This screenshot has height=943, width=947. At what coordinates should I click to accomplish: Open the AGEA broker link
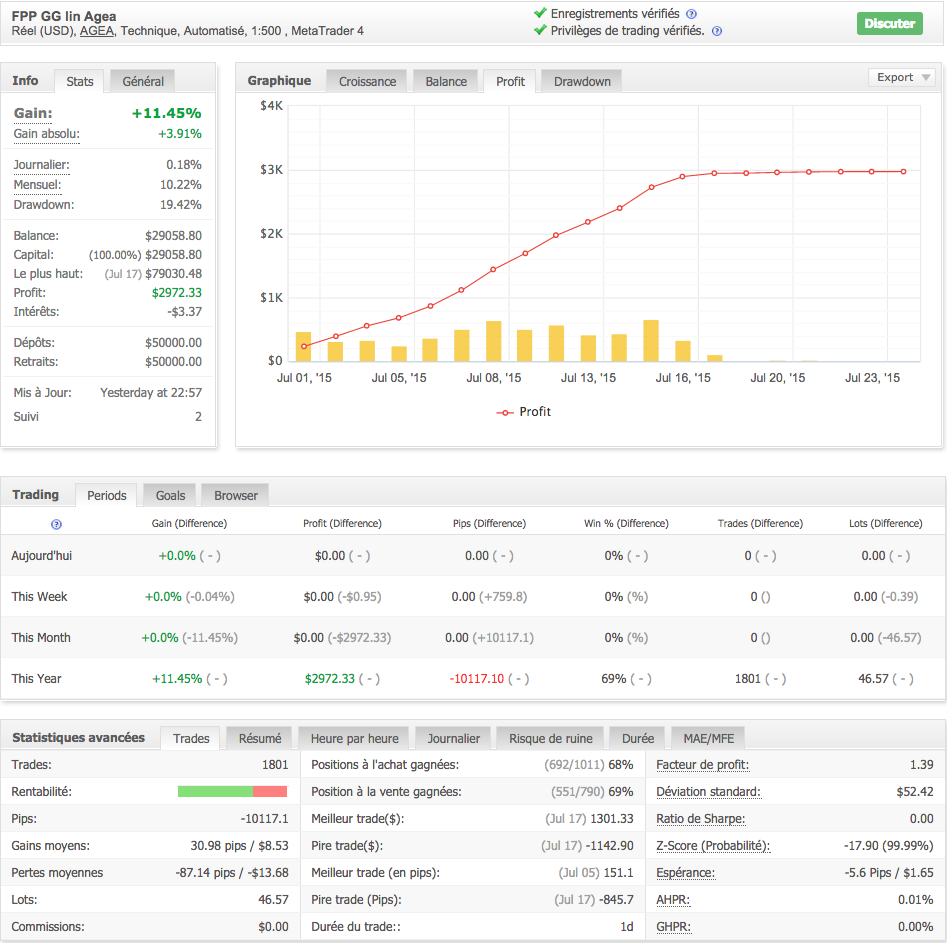coord(97,31)
